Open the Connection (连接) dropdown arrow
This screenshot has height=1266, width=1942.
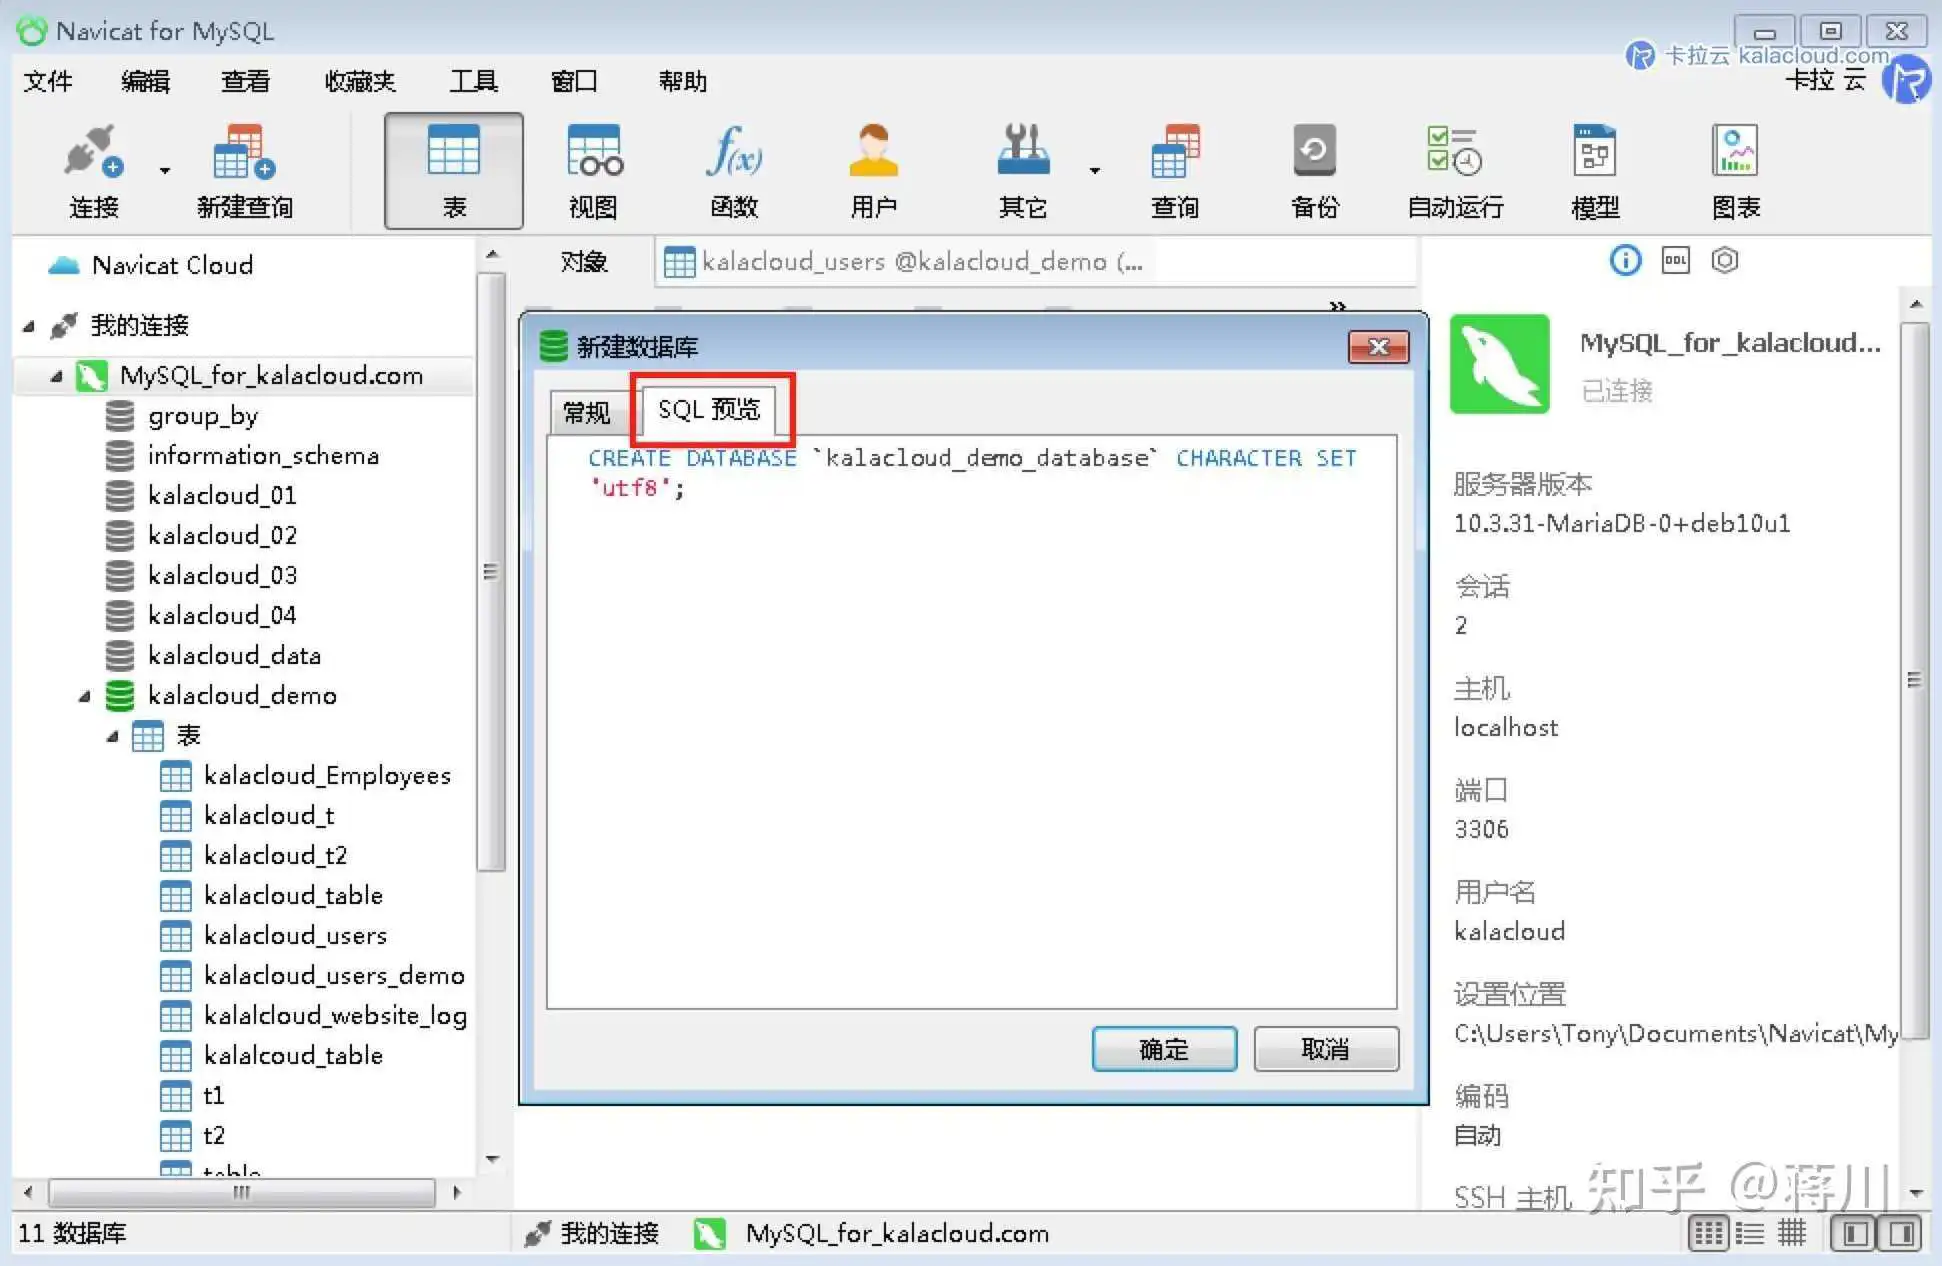point(165,171)
